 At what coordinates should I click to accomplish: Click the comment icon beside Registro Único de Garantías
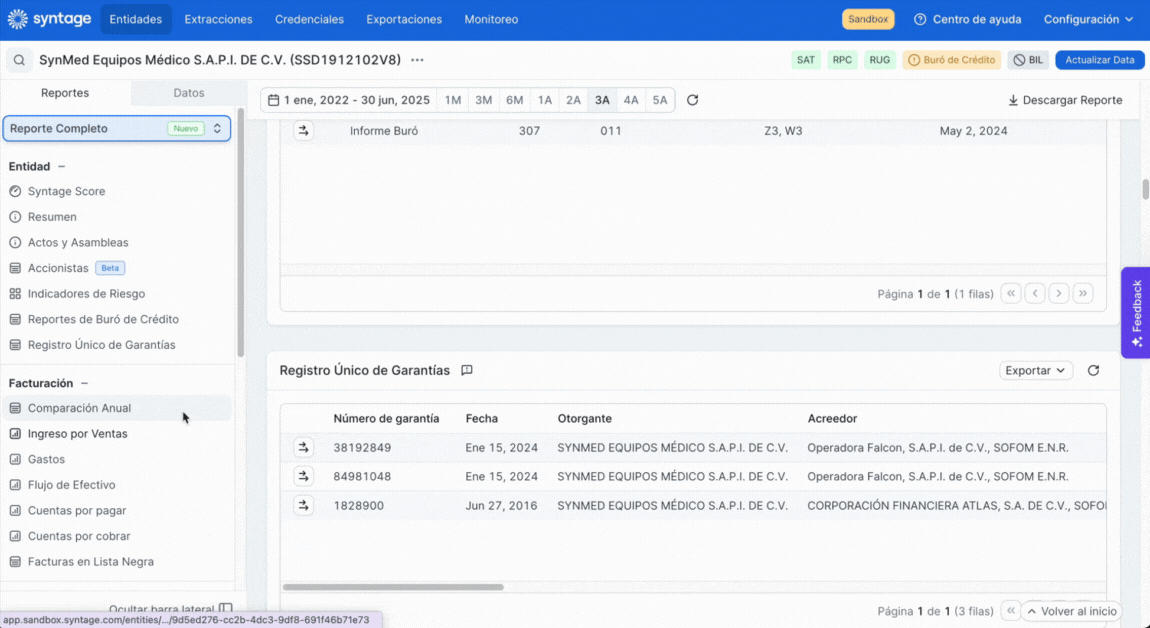click(x=466, y=370)
